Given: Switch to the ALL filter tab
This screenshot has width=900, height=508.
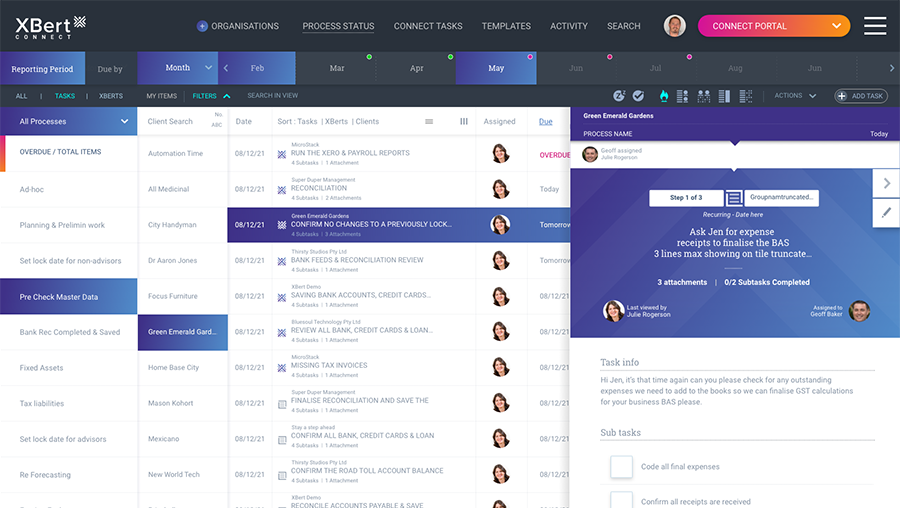Looking at the screenshot, I should 21,96.
